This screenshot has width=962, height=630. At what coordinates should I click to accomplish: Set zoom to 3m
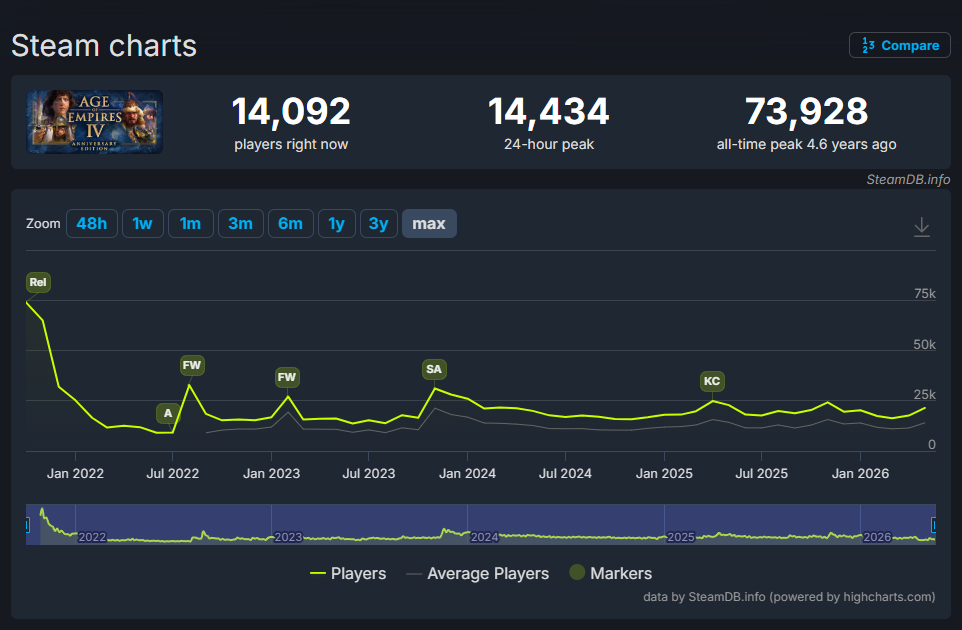[x=240, y=223]
